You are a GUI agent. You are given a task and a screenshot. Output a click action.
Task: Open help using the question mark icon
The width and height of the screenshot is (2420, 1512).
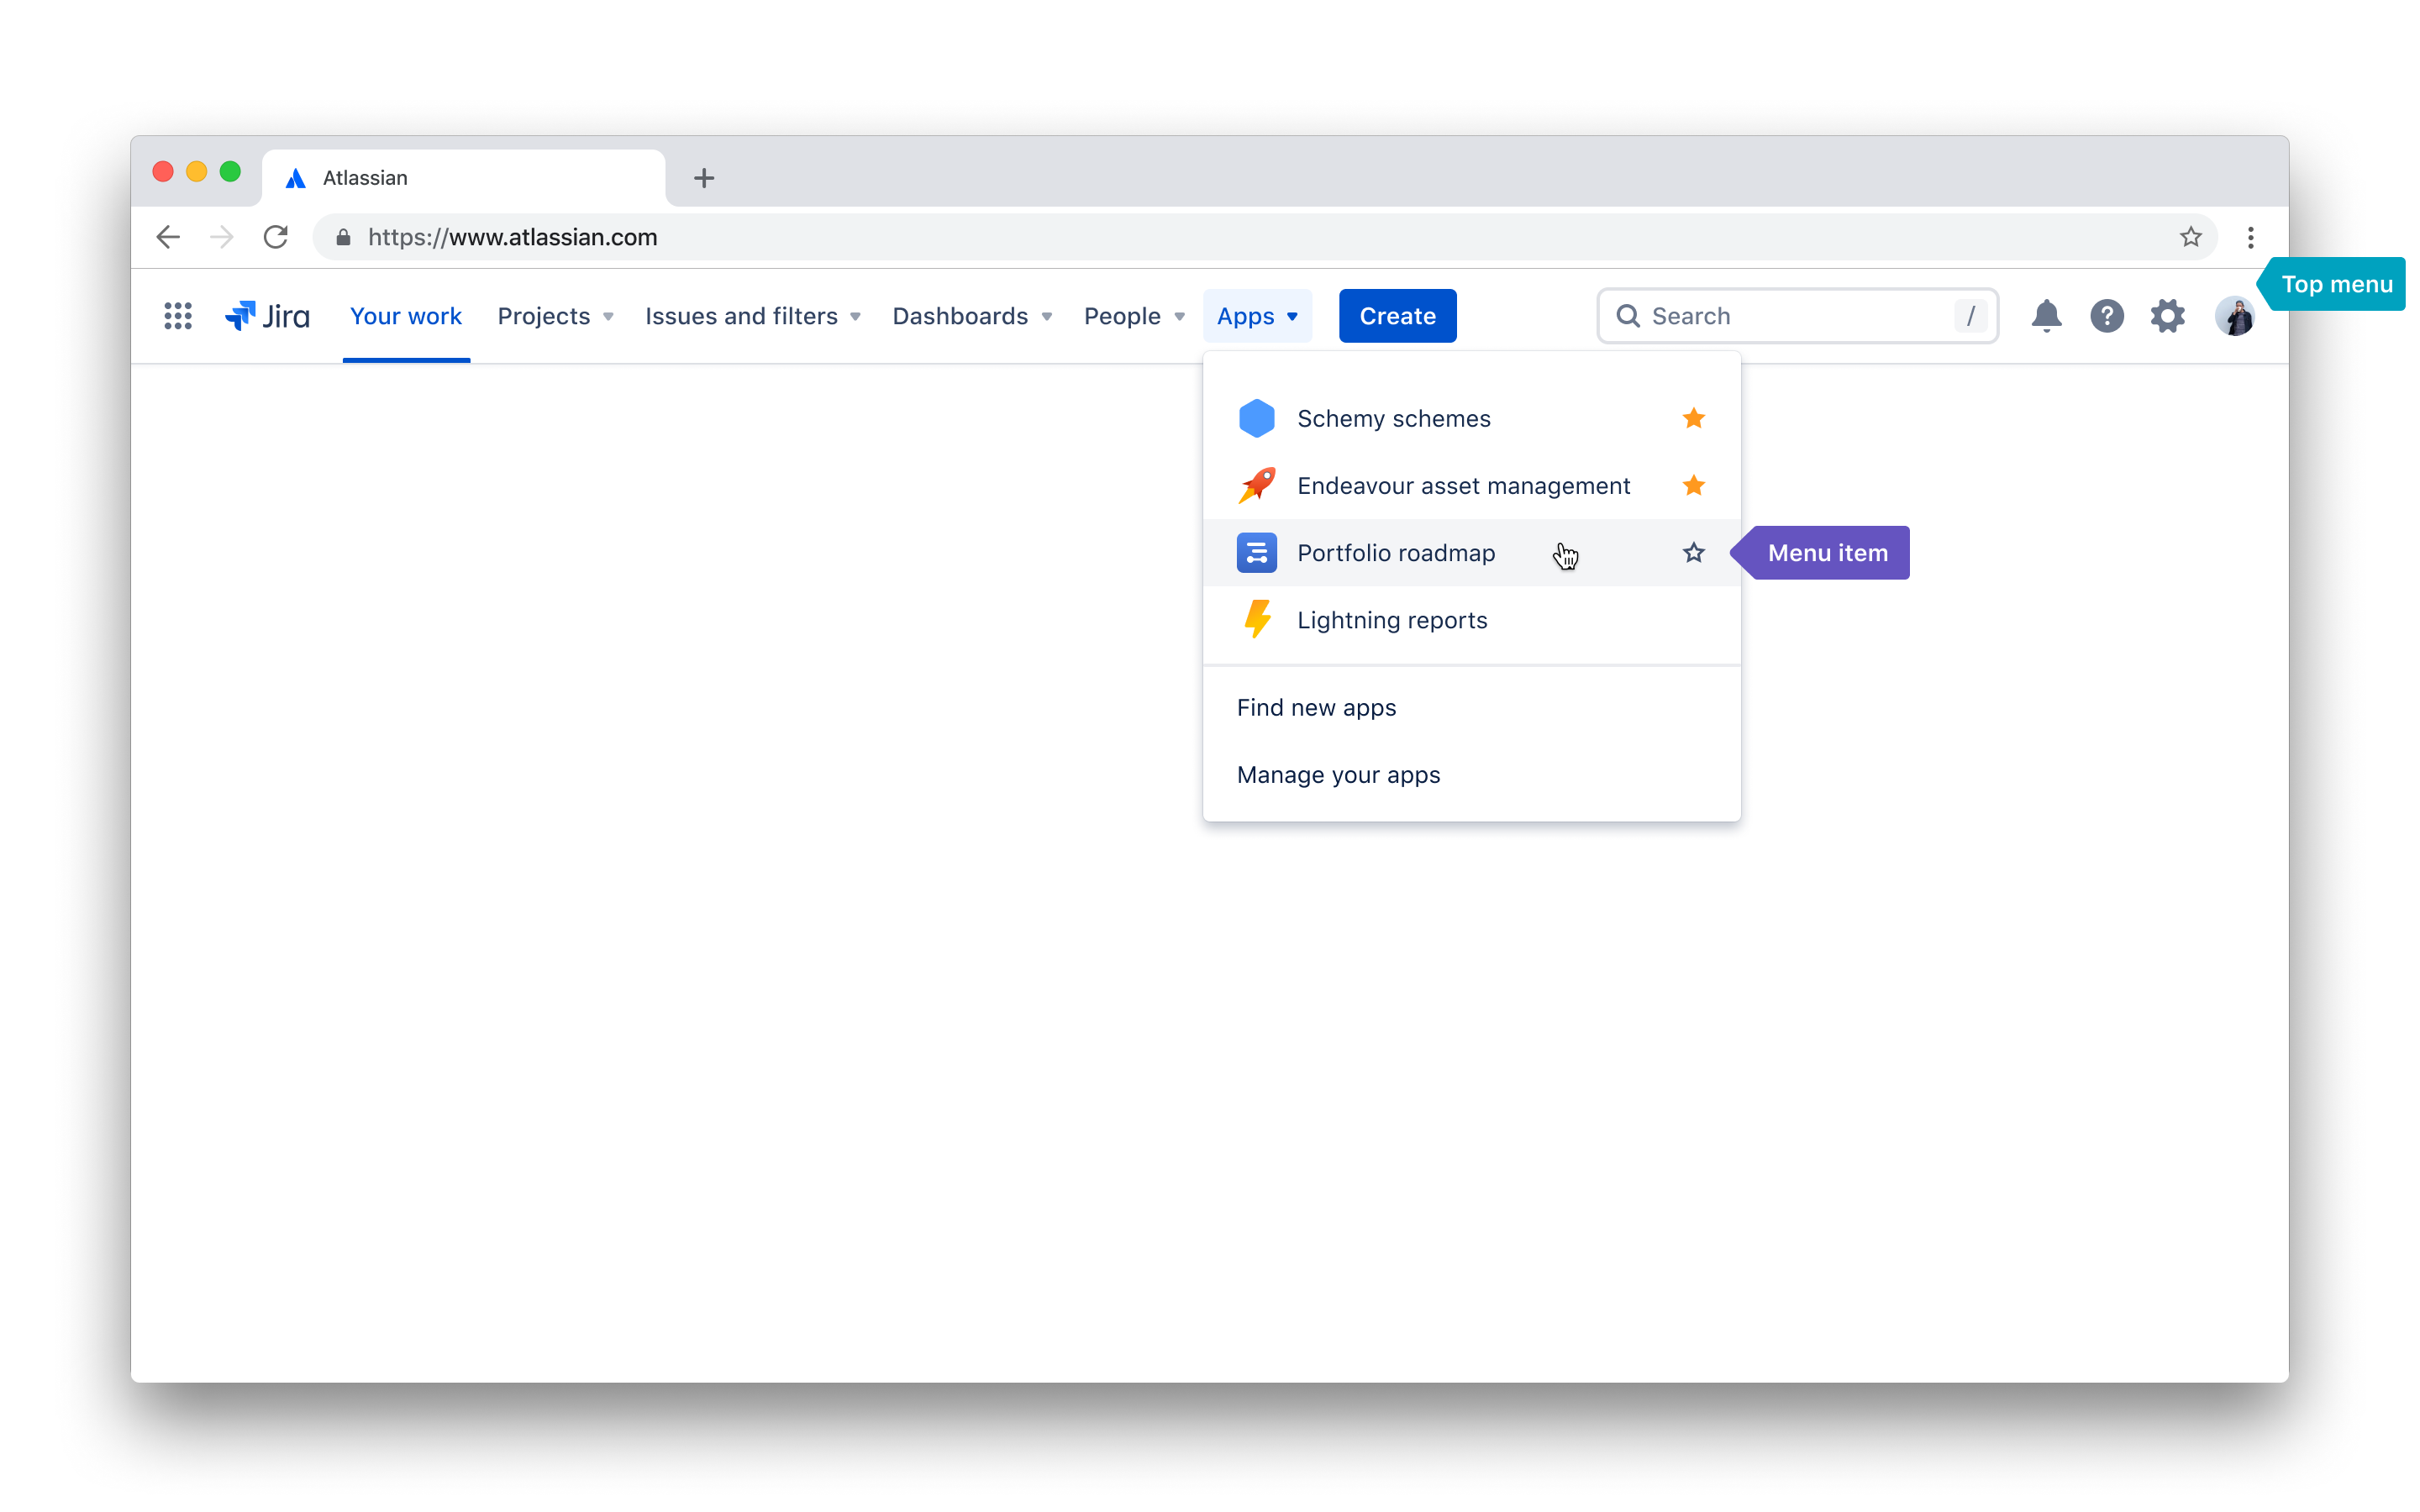coord(2107,315)
